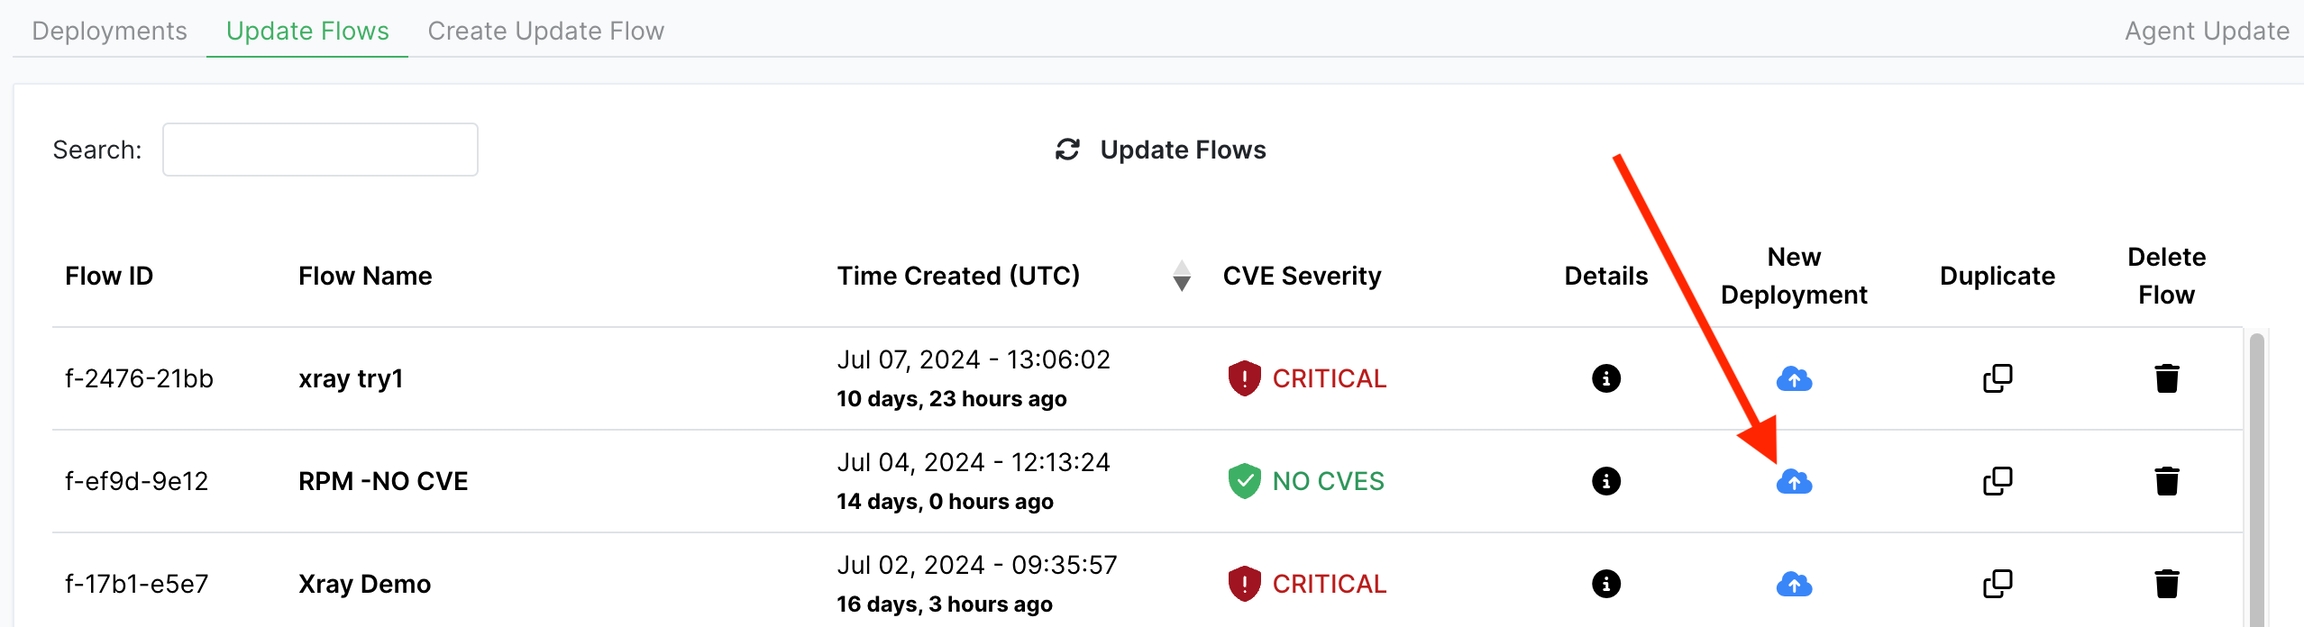Delete the xray try1 flow
The width and height of the screenshot is (2304, 627).
point(2166,379)
